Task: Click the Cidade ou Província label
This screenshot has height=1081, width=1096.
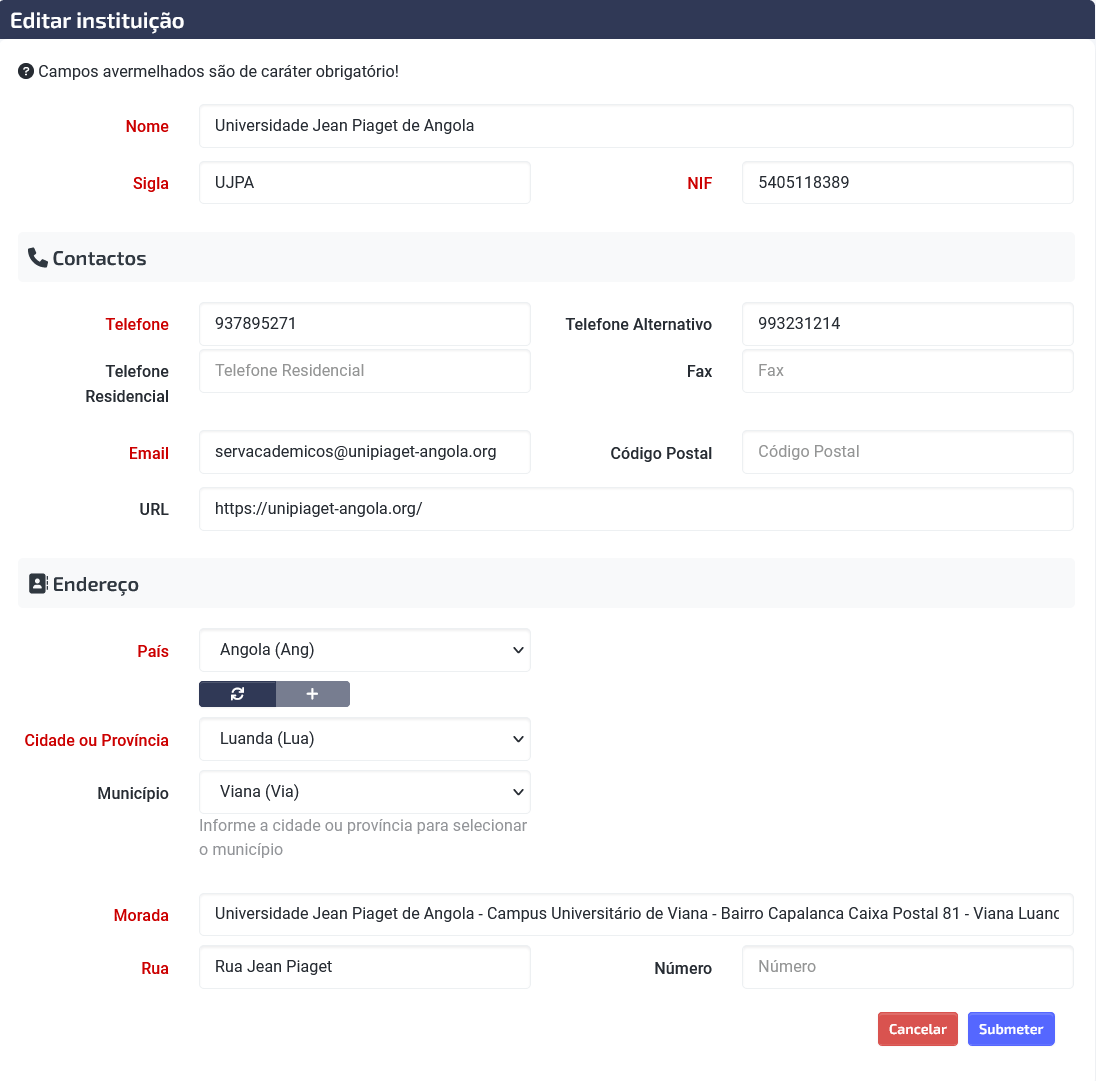Action: pyautogui.click(x=96, y=741)
